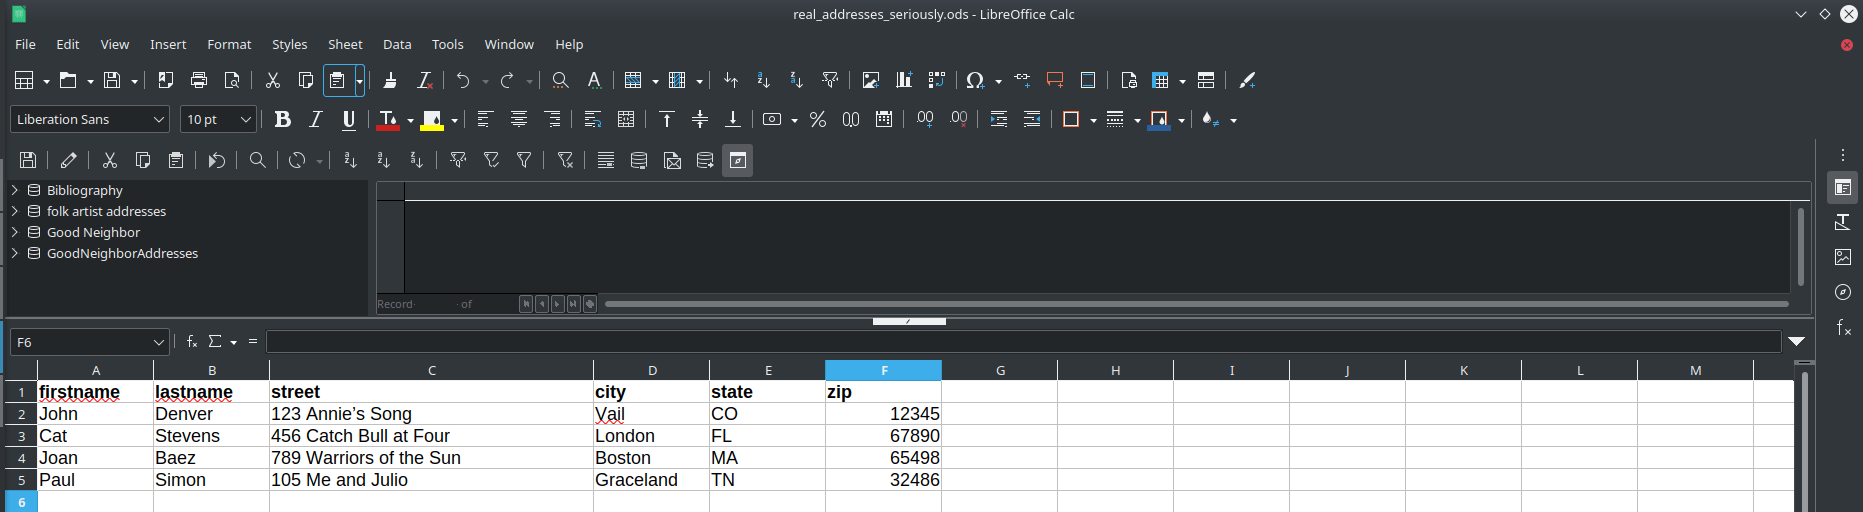Toggle Align Right
1863x512 pixels.
coord(552,119)
